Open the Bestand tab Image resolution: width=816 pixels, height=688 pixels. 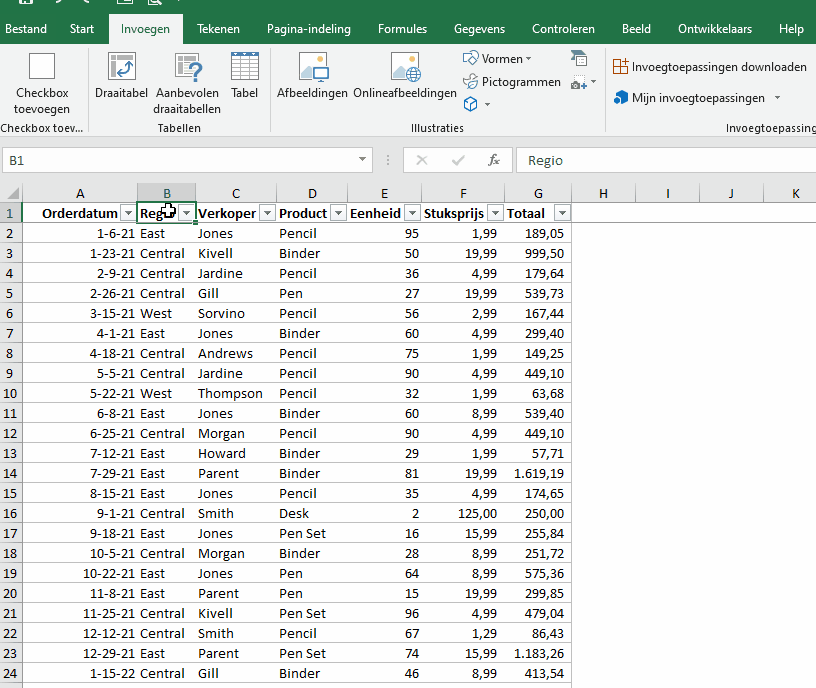pyautogui.click(x=26, y=29)
